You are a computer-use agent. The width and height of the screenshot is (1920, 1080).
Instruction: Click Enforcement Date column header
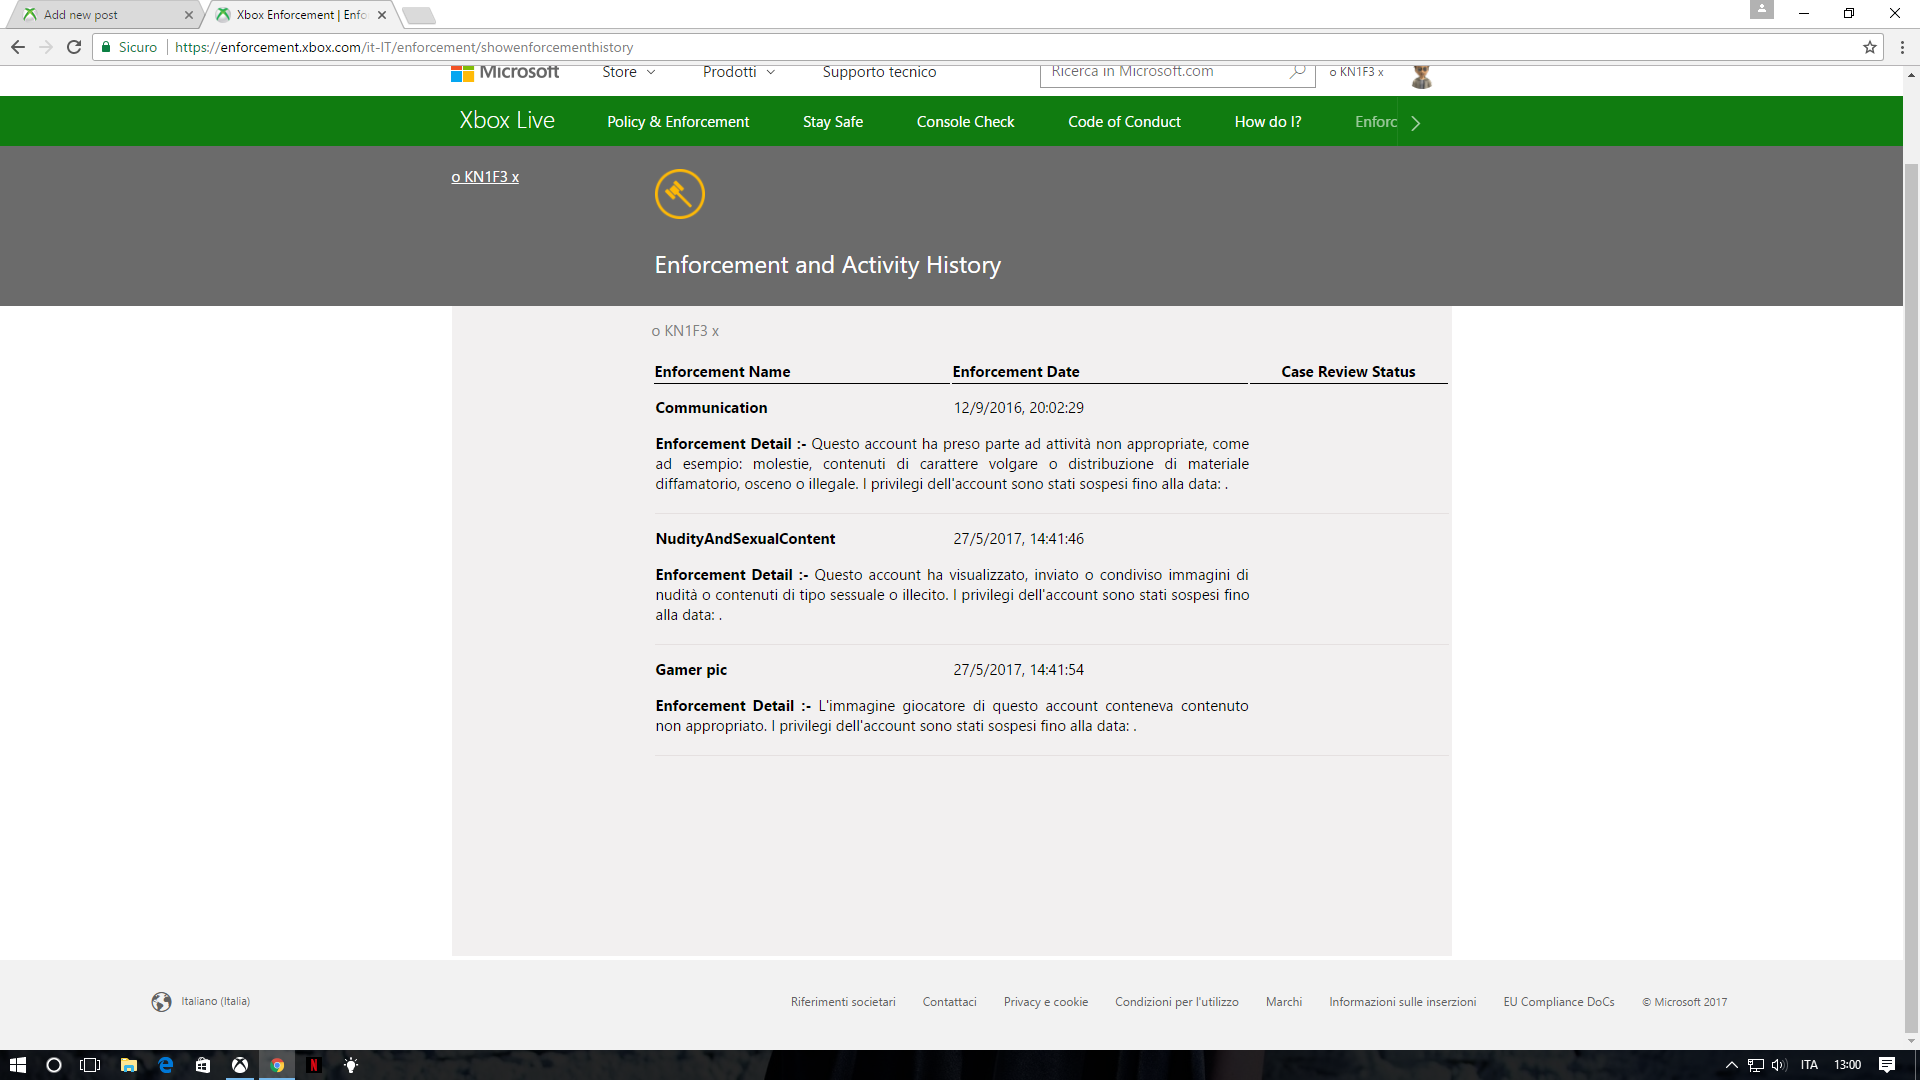tap(1016, 372)
